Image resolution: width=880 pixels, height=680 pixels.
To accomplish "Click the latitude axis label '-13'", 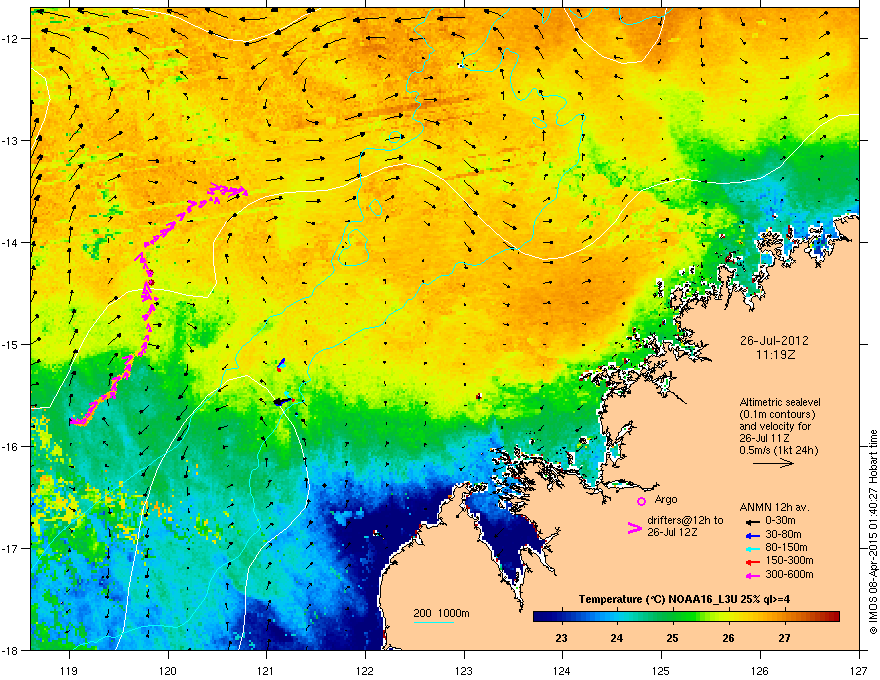I will point(11,140).
